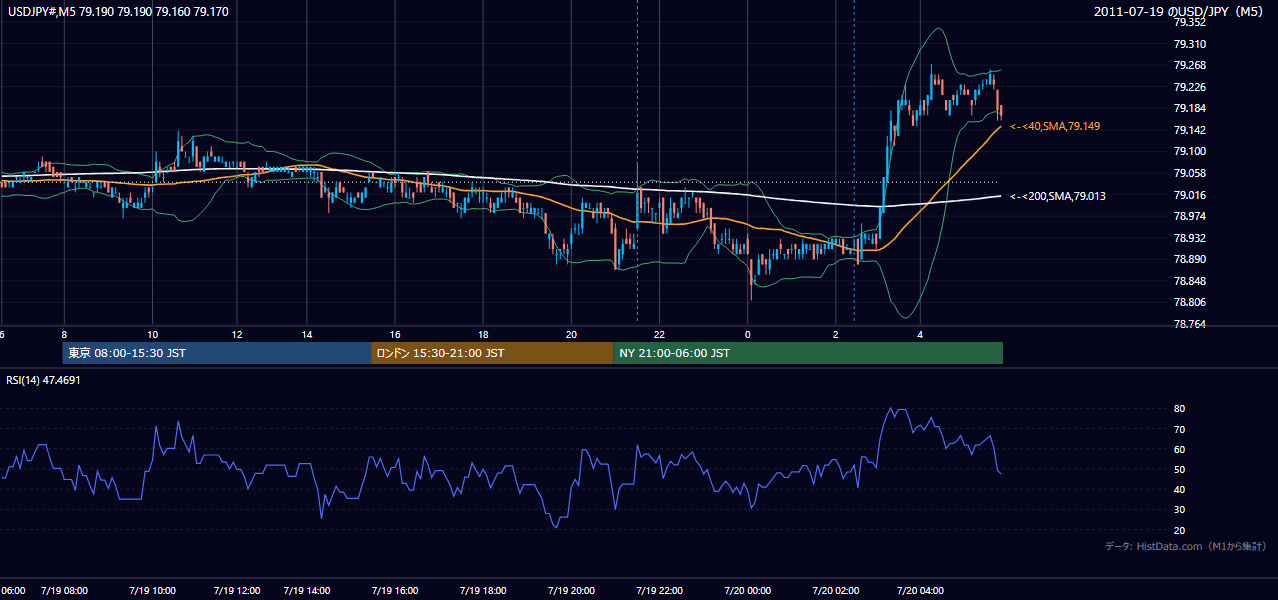Screen dimensions: 1278x600
Task: Click the RSI(14) 47.4691 indicator label
Action: [x=43, y=380]
